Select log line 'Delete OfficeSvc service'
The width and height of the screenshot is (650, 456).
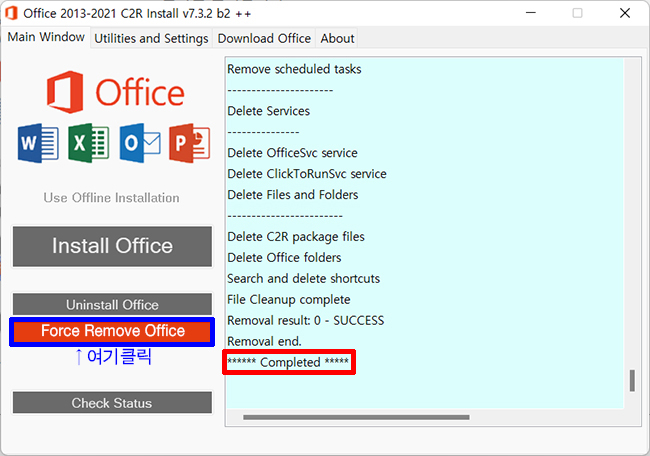(292, 153)
